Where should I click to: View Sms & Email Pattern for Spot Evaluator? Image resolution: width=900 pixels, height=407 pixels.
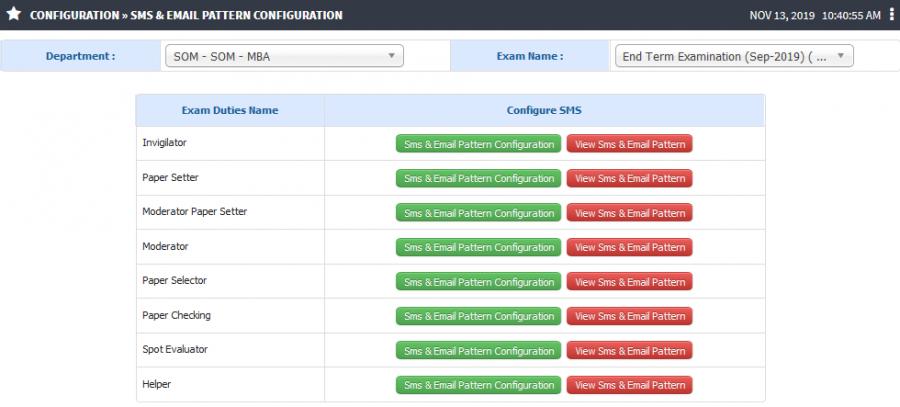630,351
